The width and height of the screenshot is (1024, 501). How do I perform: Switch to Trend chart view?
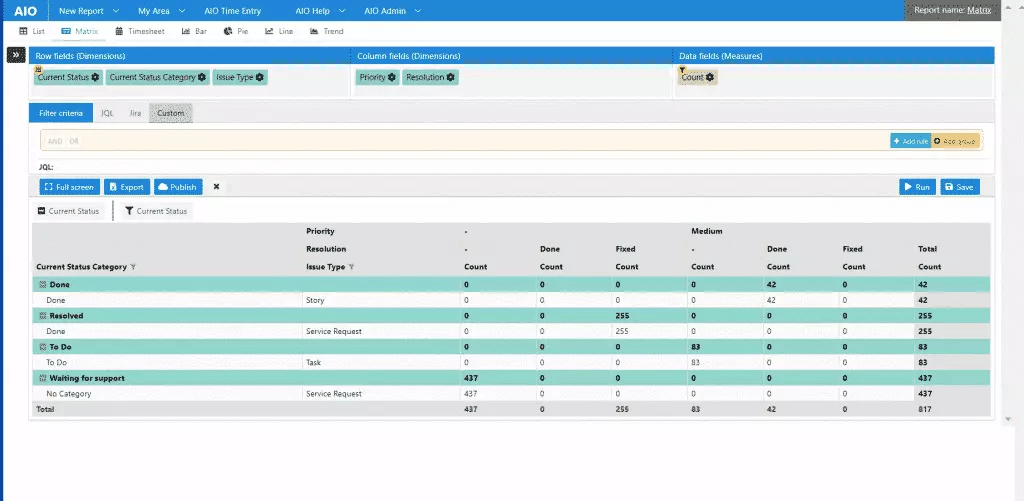coord(327,31)
